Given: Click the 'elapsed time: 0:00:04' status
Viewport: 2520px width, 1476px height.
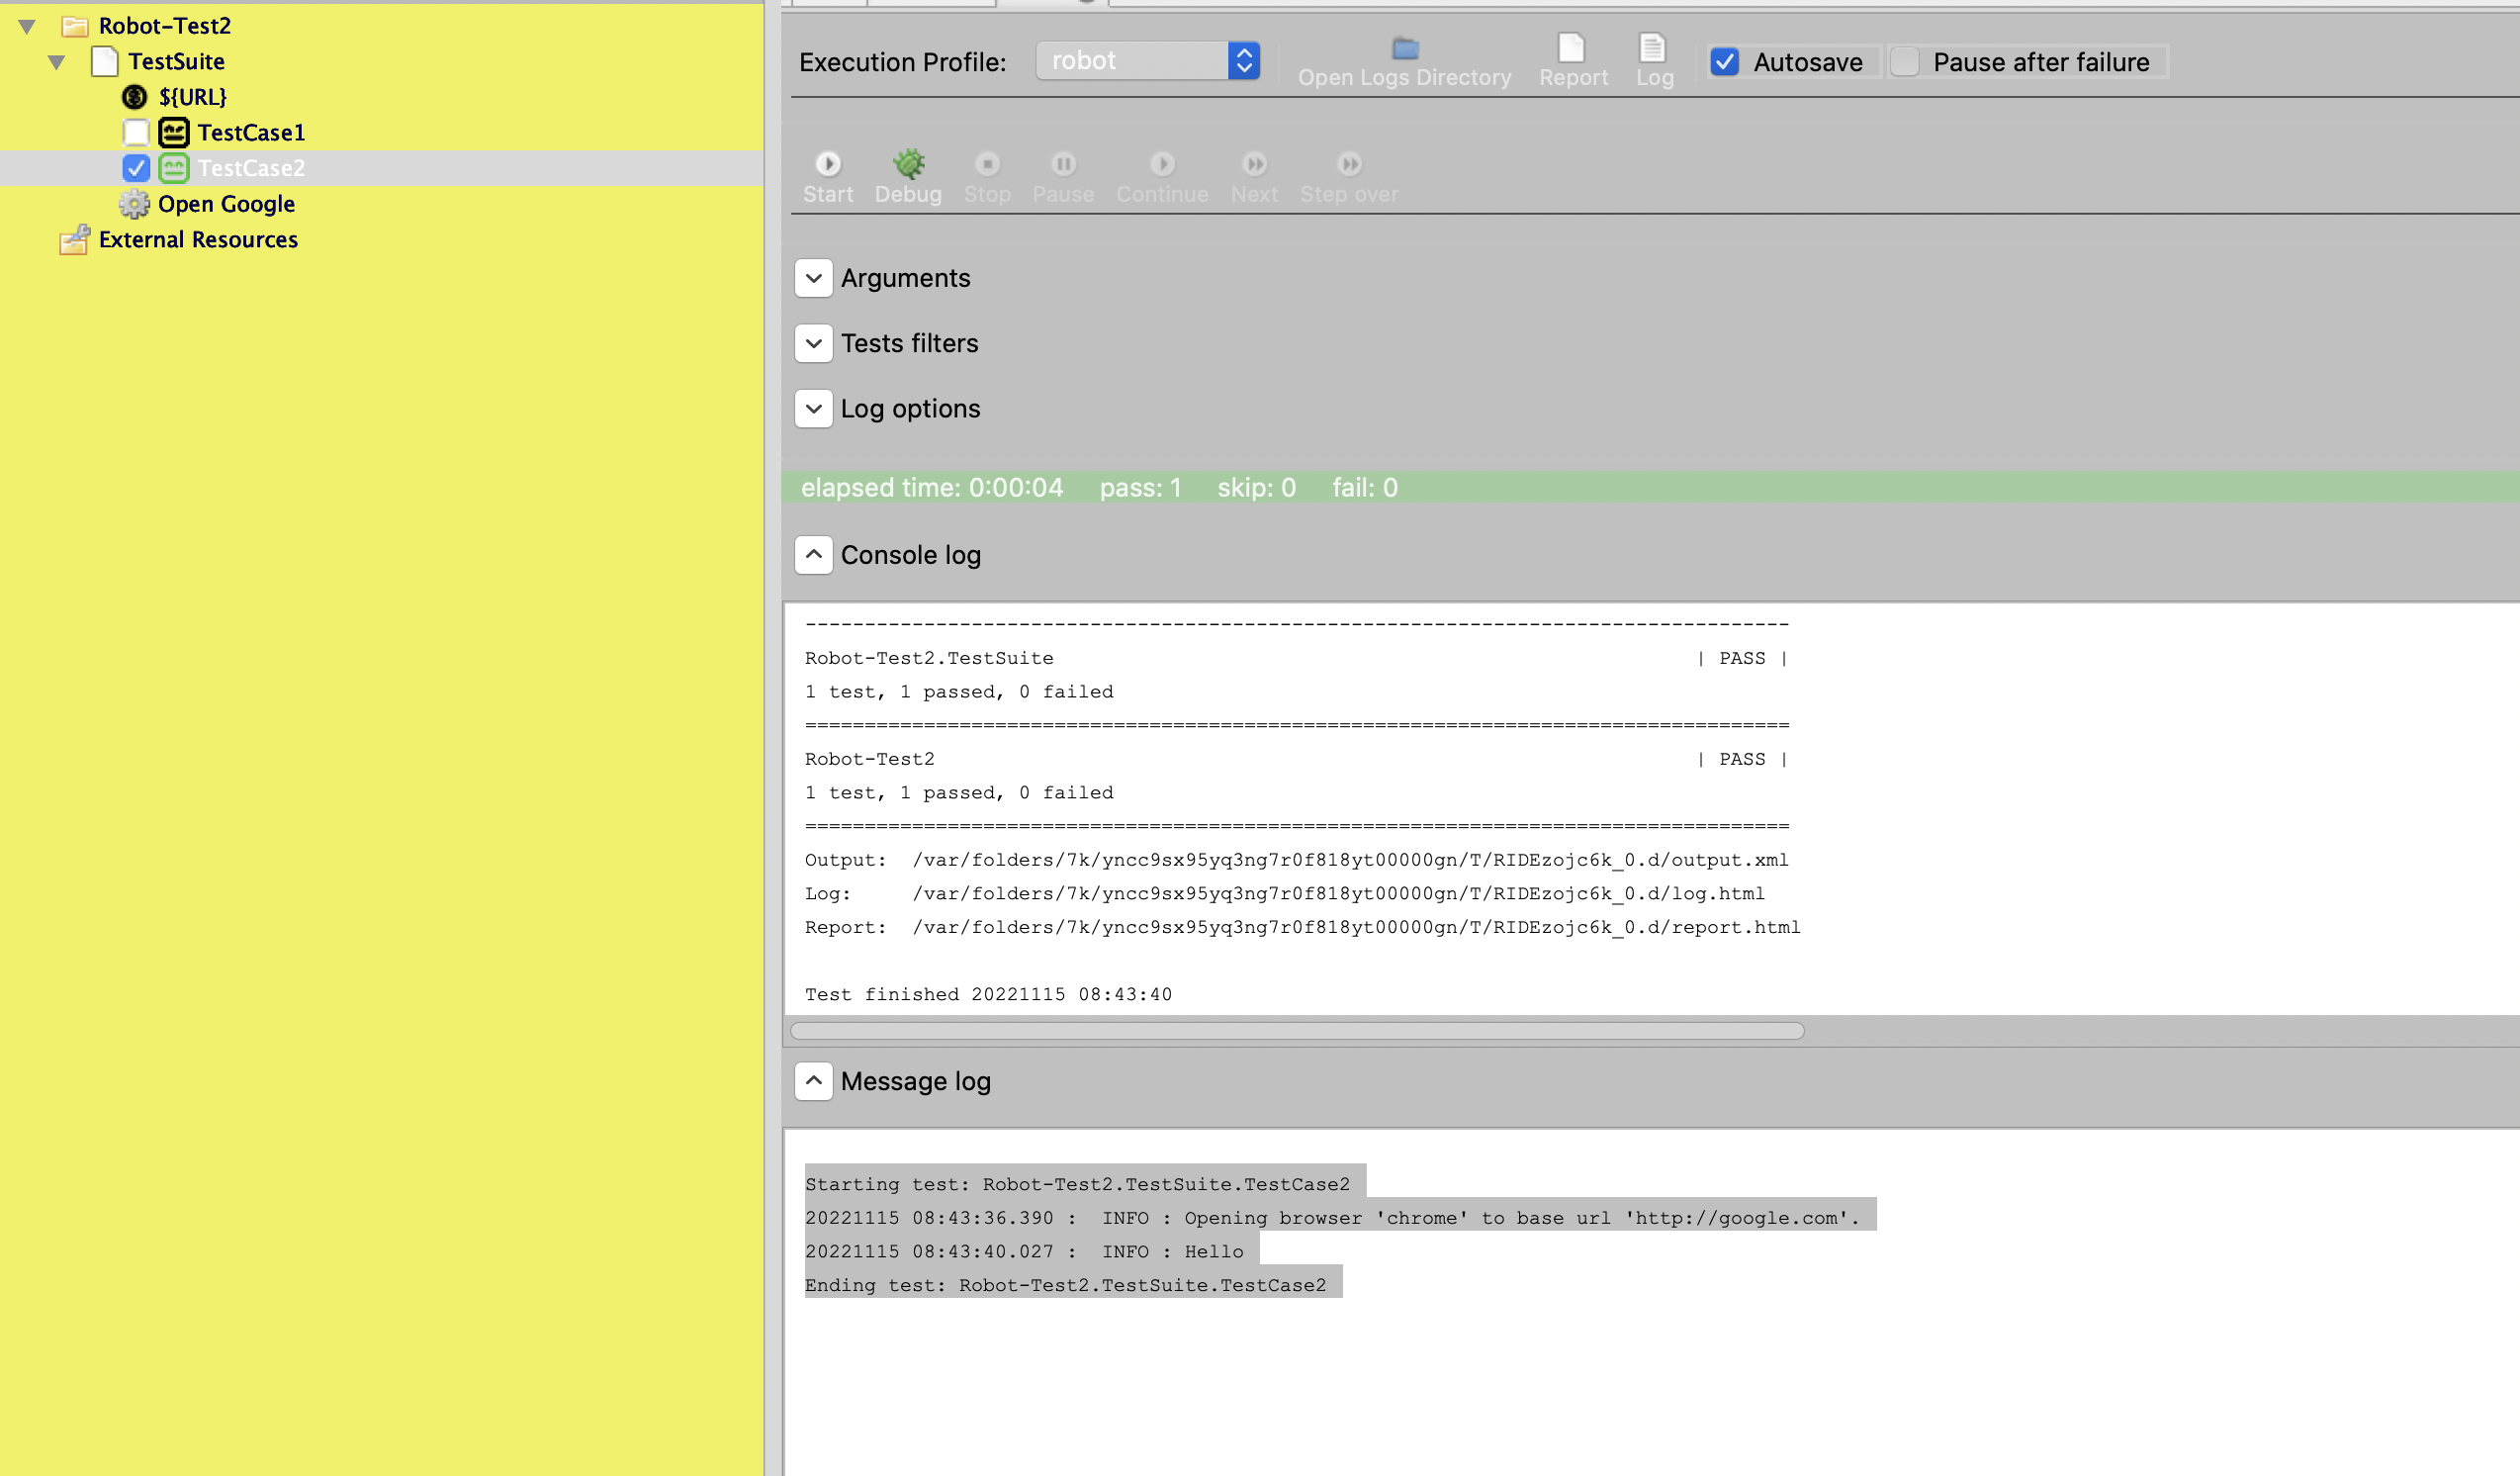Looking at the screenshot, I should pos(932,488).
